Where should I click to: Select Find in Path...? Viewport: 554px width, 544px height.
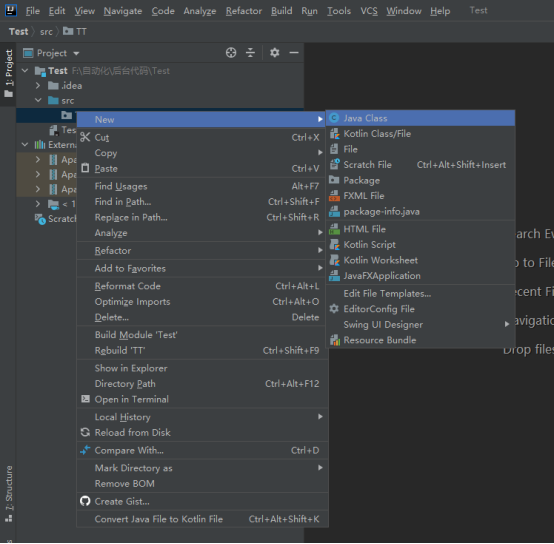click(x=202, y=202)
